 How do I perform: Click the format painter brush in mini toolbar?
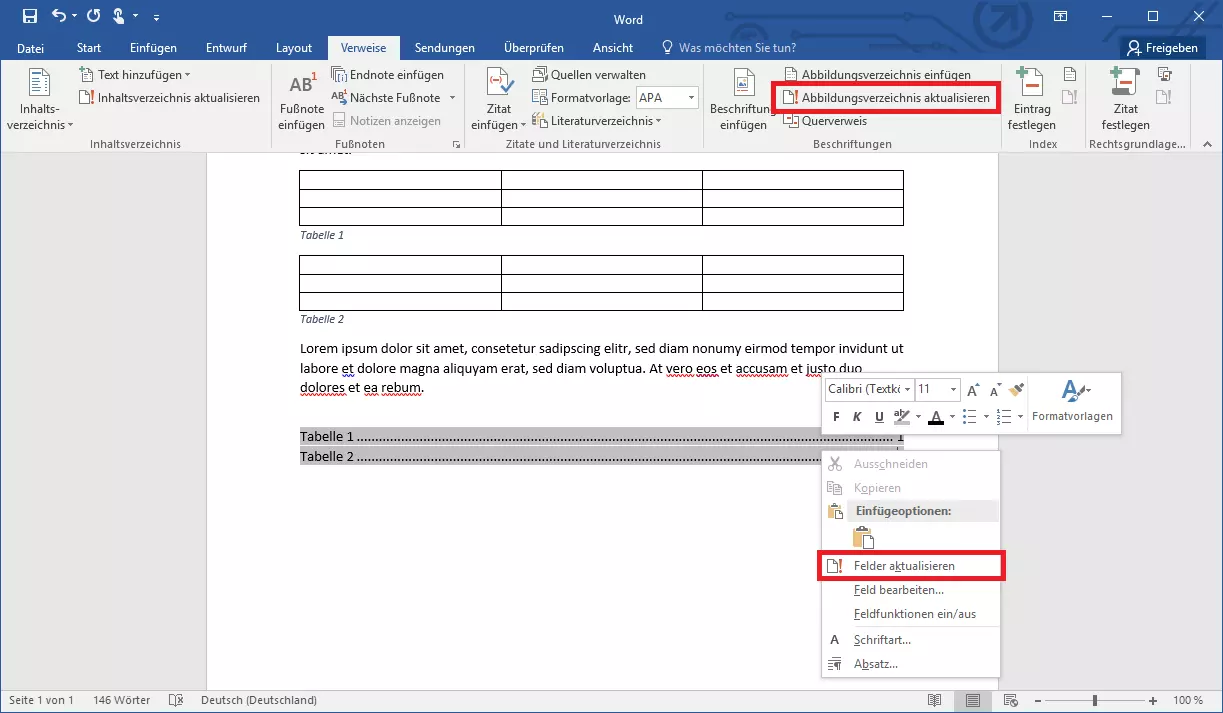(x=1017, y=390)
